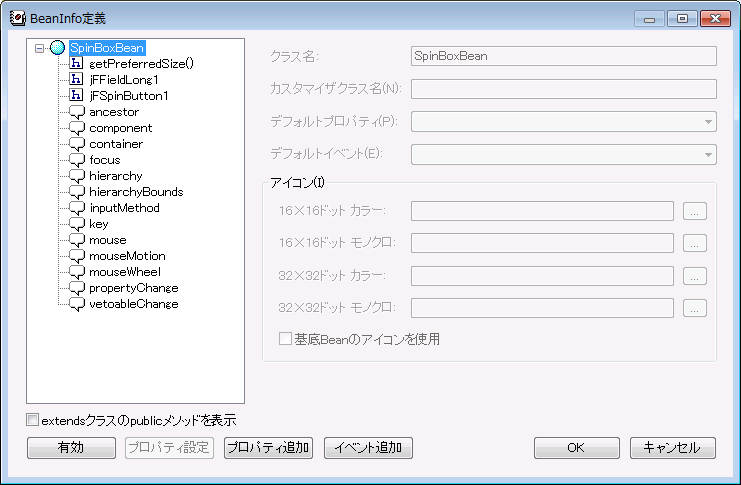This screenshot has height=485, width=741.
Task: Select the mouseMotion event entry
Action: point(127,256)
